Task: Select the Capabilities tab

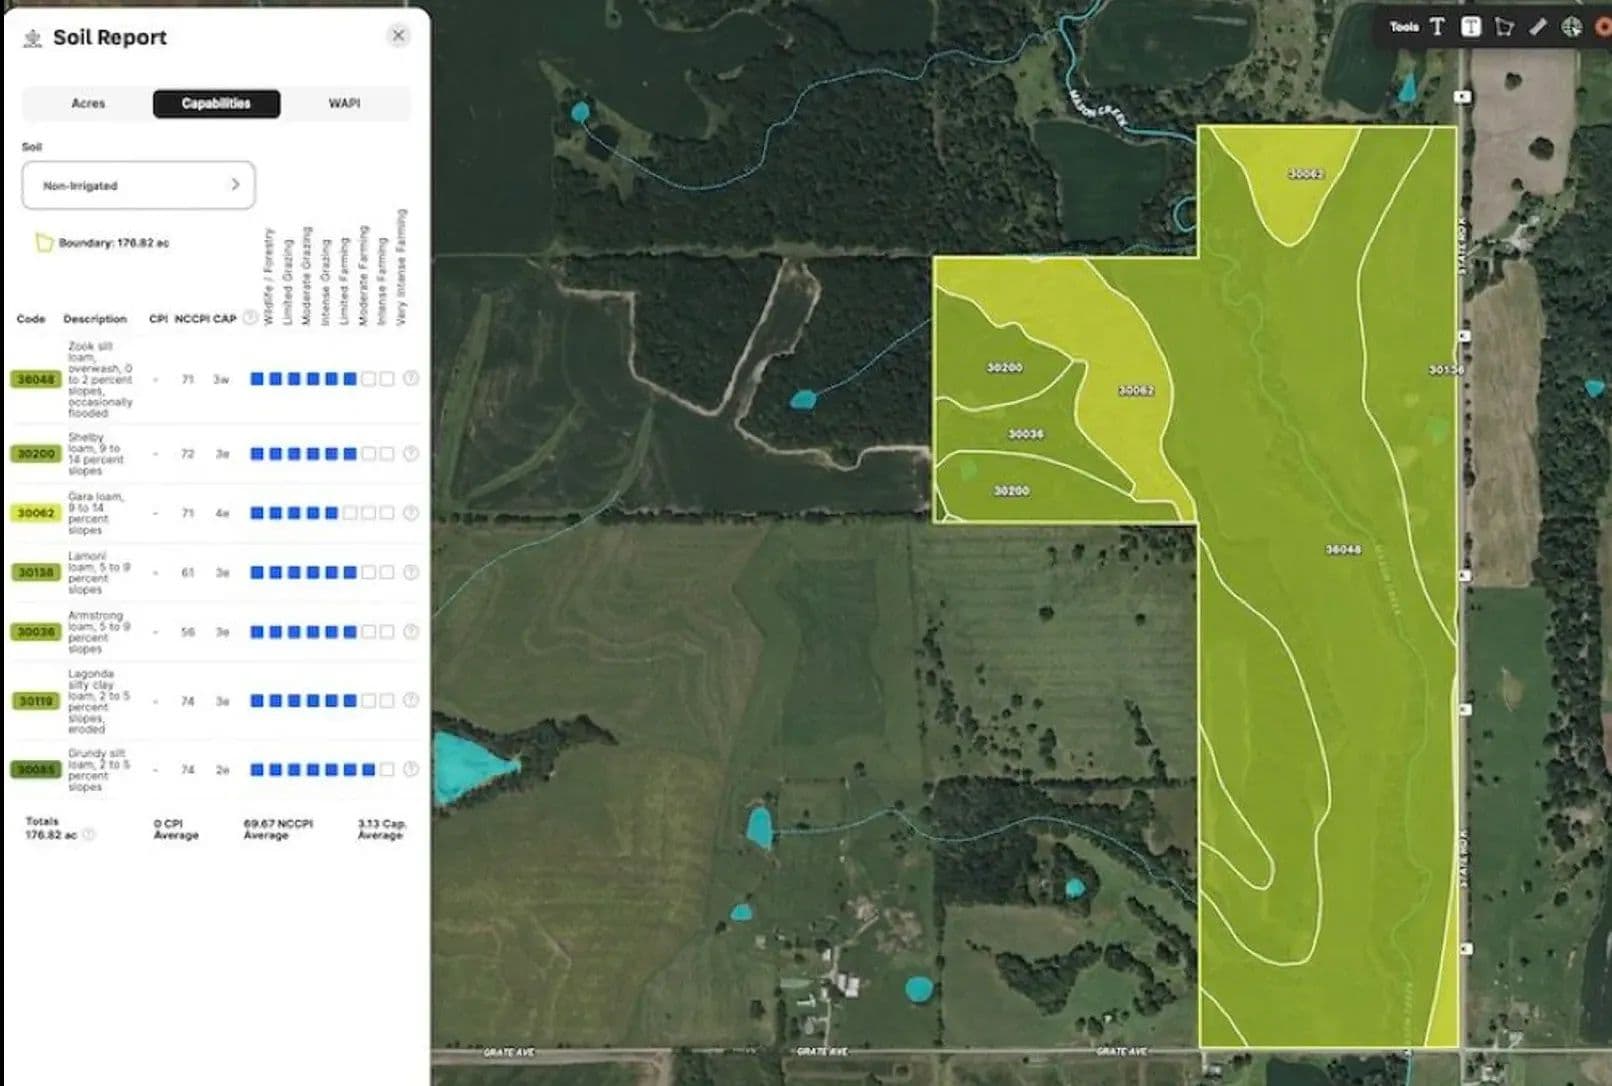Action: pyautogui.click(x=216, y=103)
